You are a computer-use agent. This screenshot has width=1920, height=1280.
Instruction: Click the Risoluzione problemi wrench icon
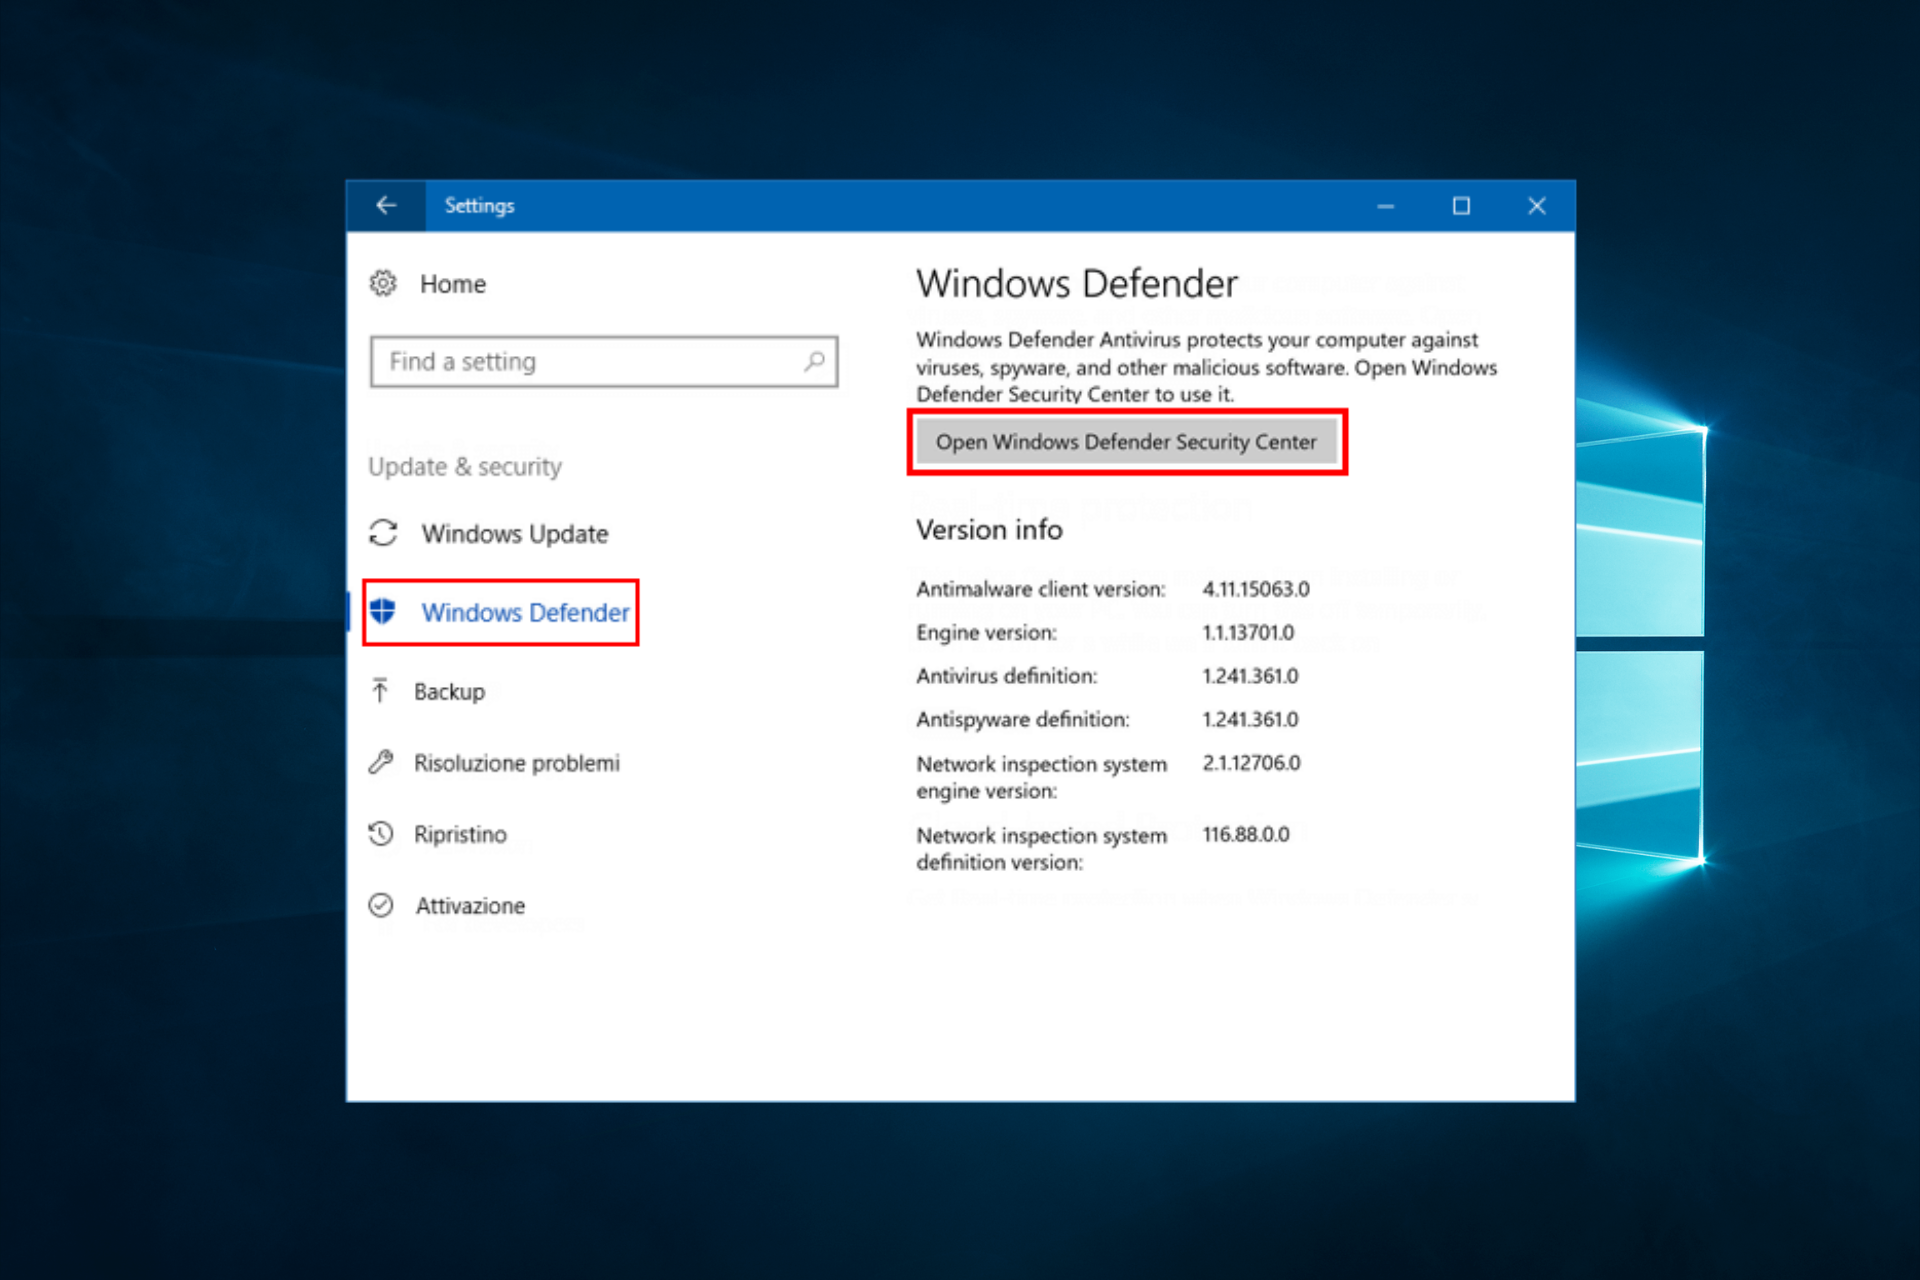380,762
